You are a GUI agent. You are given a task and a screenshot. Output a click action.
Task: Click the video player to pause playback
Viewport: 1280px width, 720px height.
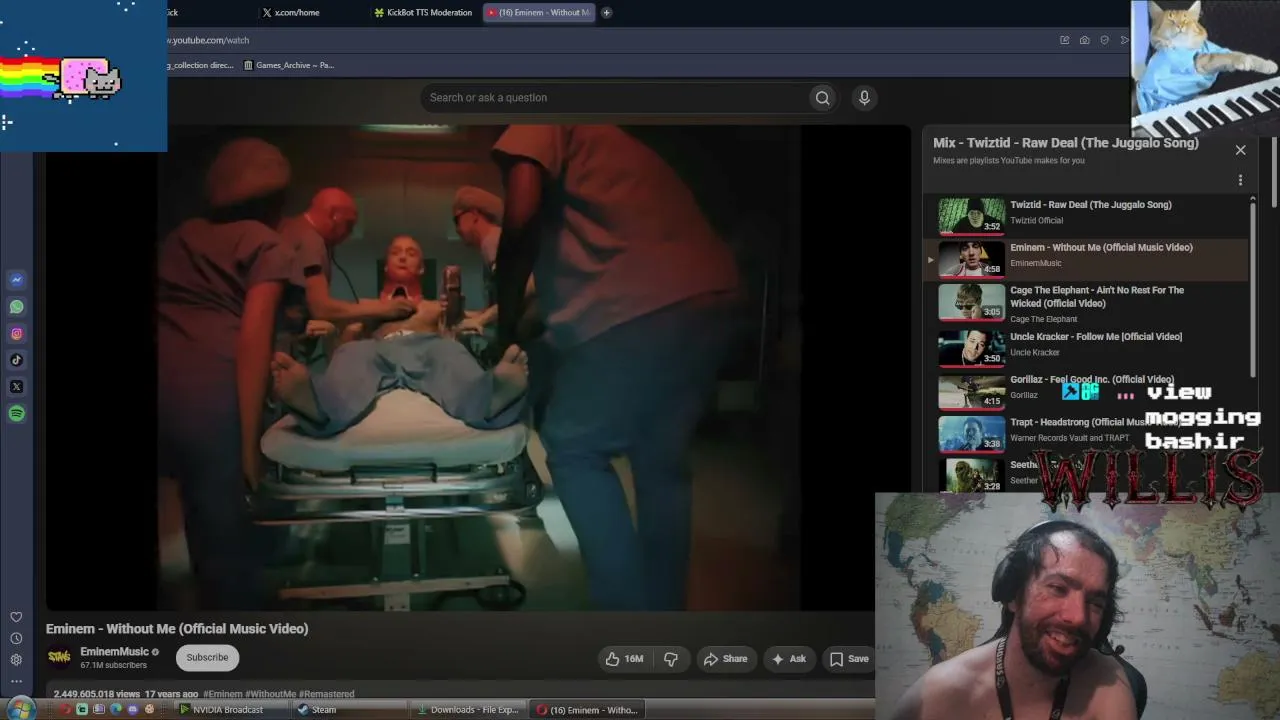tap(478, 367)
